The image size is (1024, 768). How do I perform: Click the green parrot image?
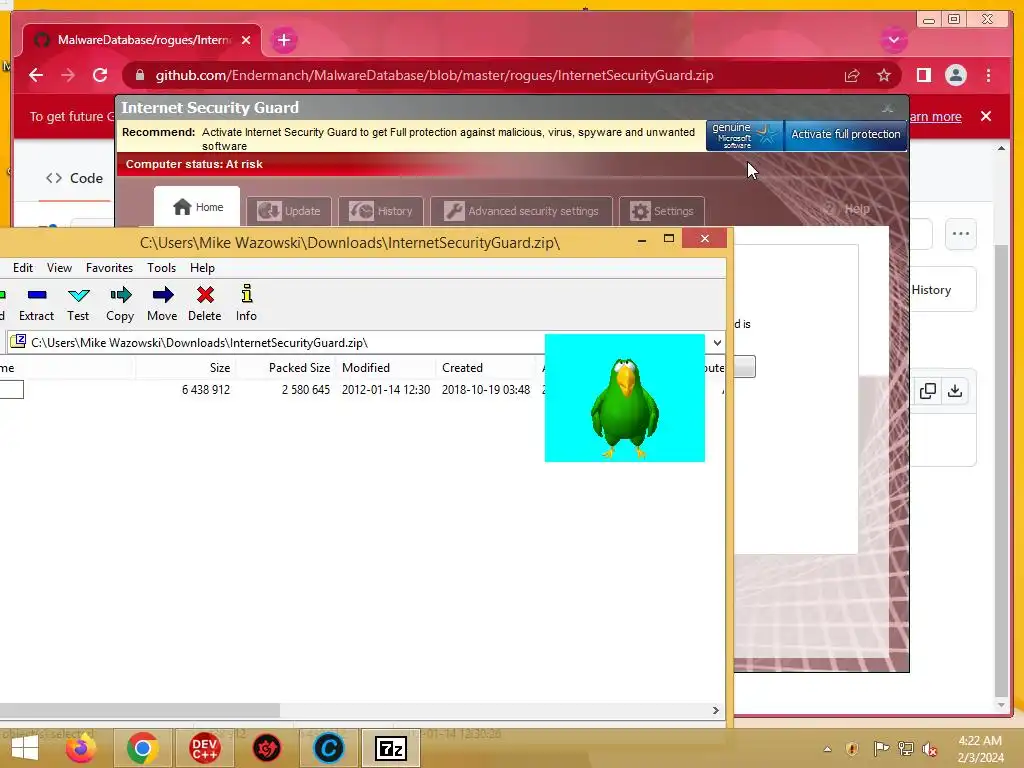tap(625, 398)
